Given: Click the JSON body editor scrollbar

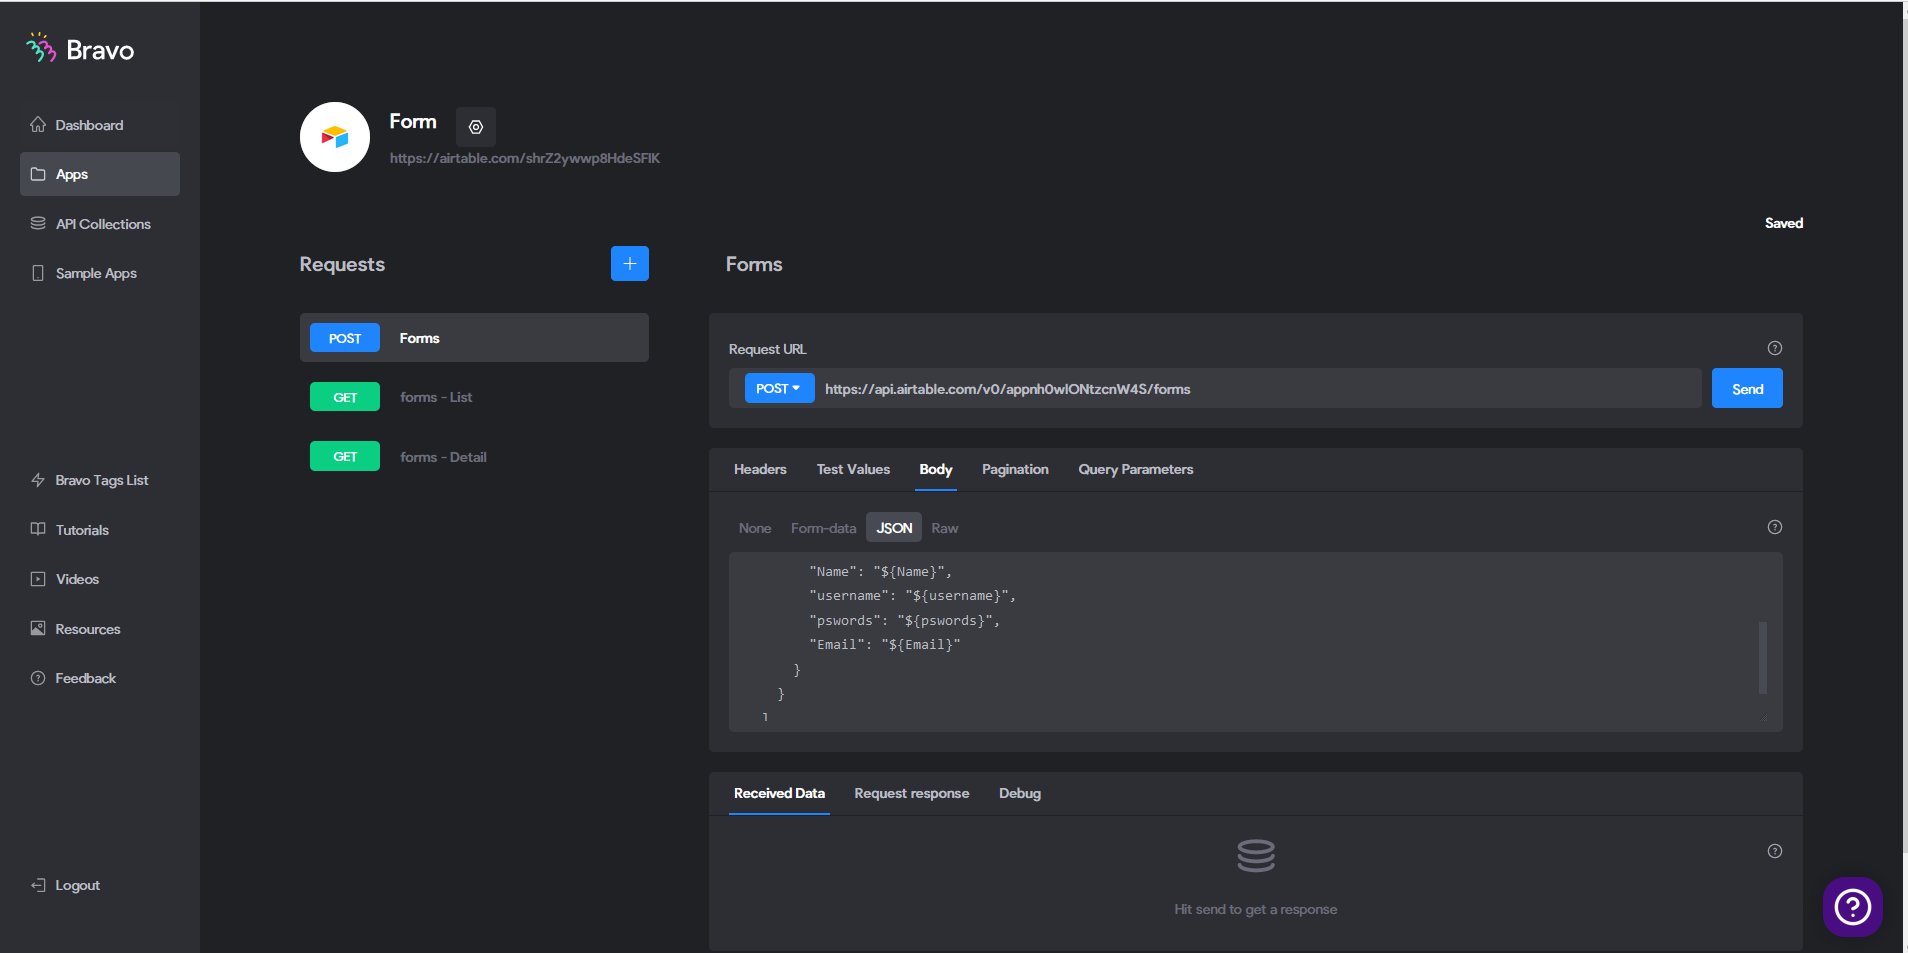Looking at the screenshot, I should click(x=1763, y=657).
